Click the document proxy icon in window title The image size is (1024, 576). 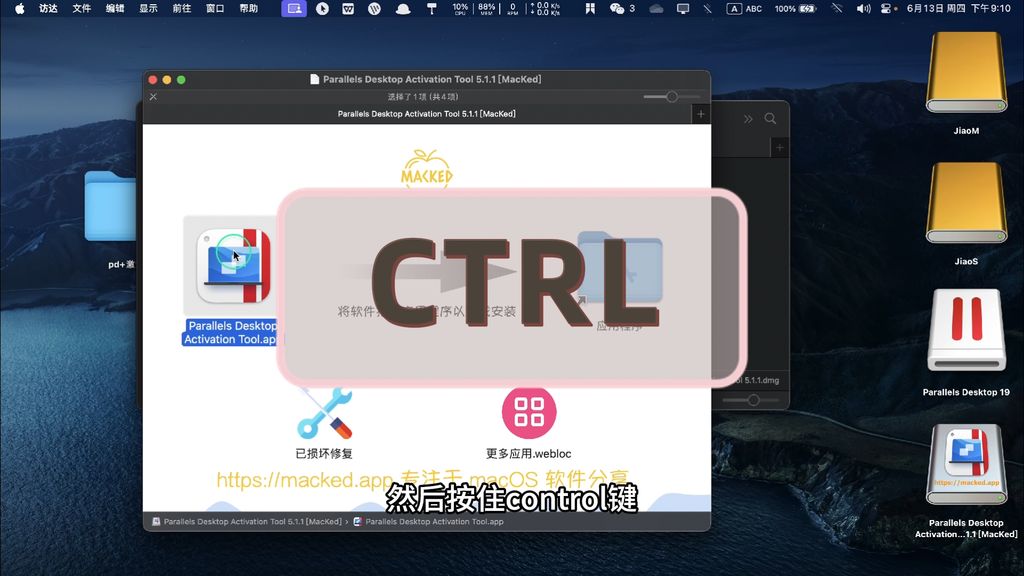point(314,79)
